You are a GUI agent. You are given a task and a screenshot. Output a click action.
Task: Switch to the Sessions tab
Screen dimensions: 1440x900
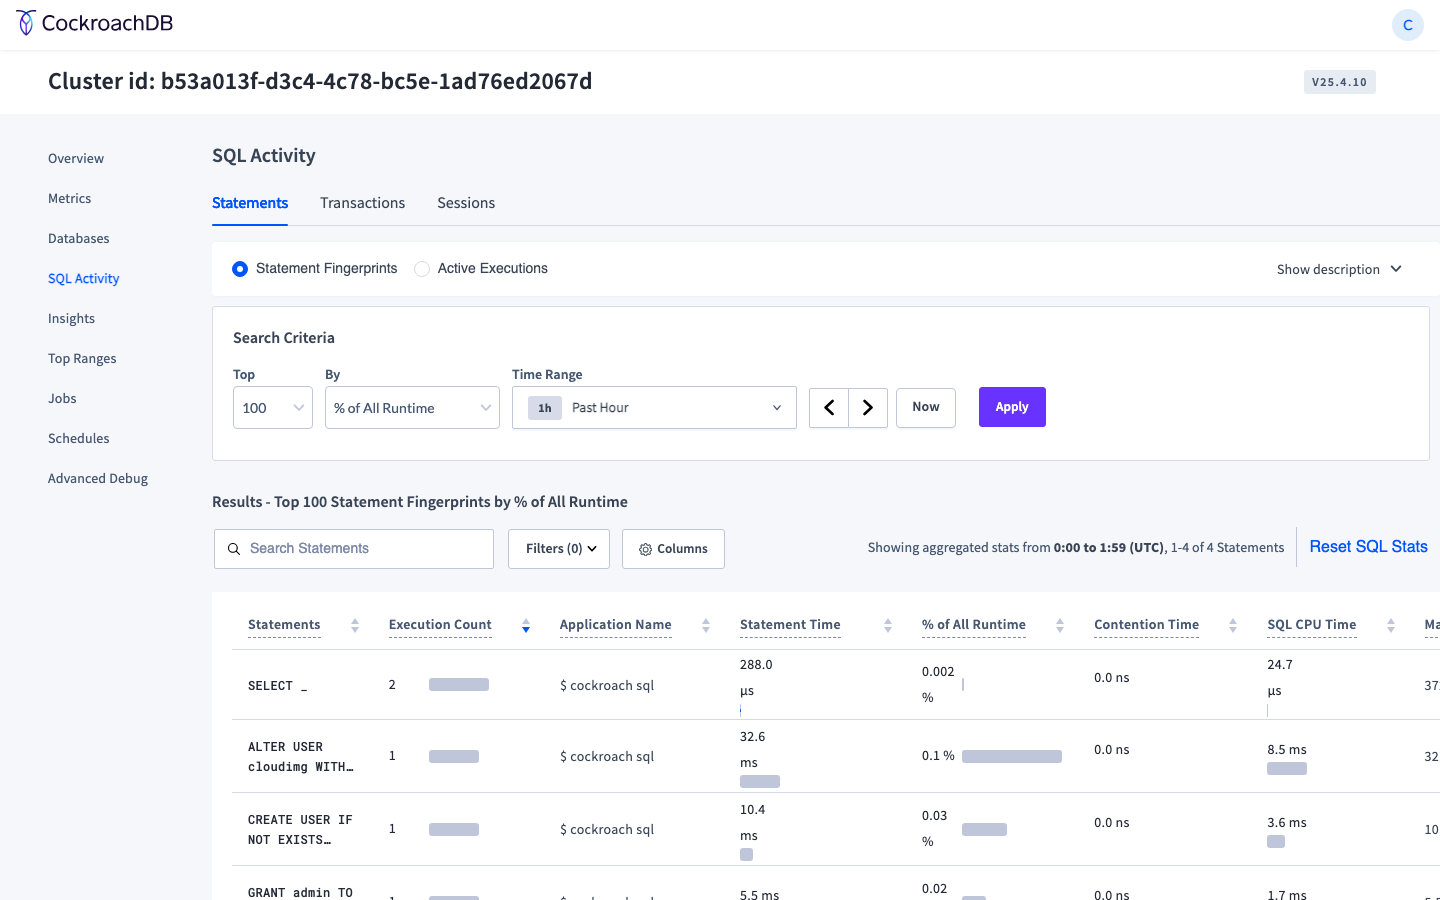pos(466,203)
